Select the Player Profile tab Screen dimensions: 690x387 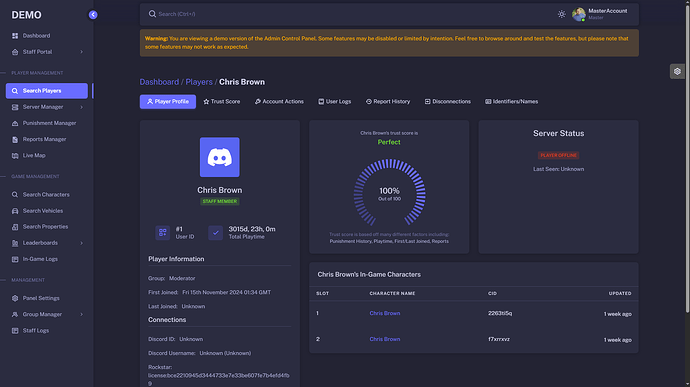click(168, 102)
